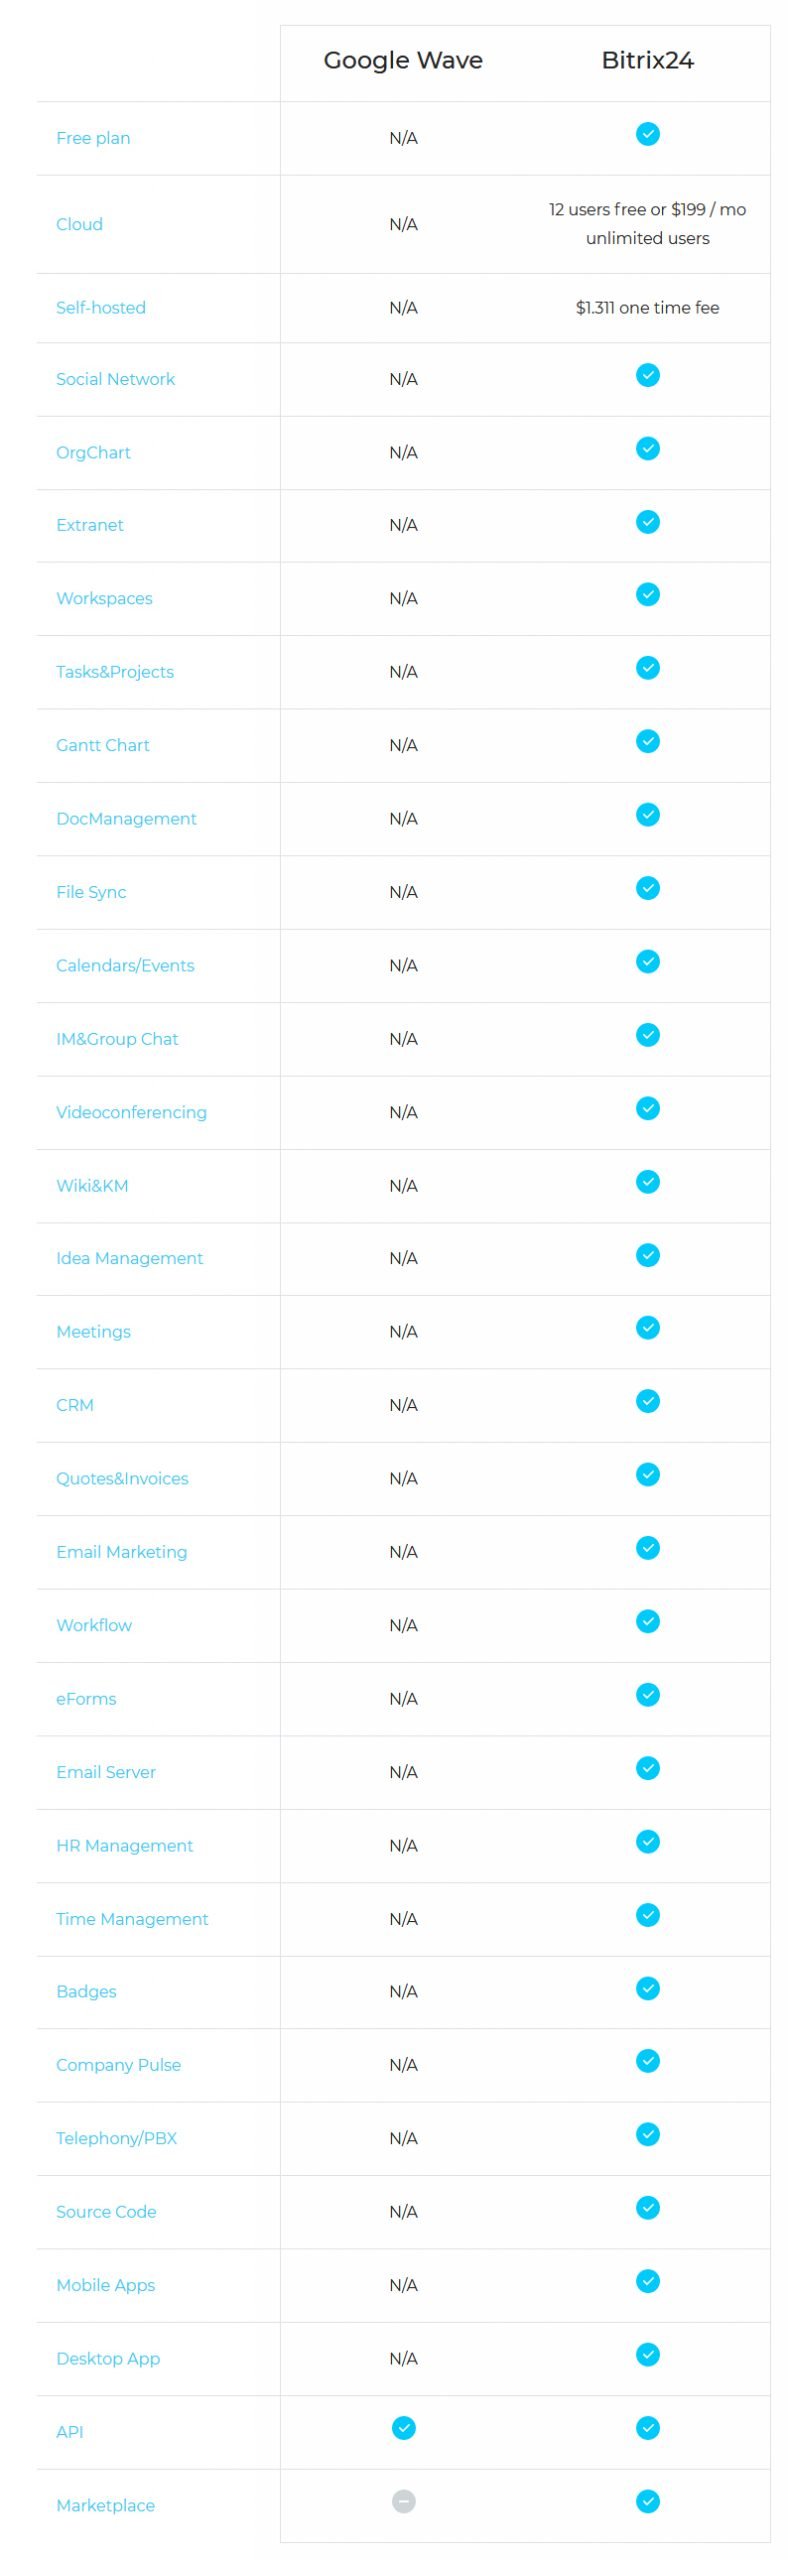Click the Bitrix24 checkmark in Telephony/PBX row
Screen dimensions: 788x2560
tap(647, 2133)
